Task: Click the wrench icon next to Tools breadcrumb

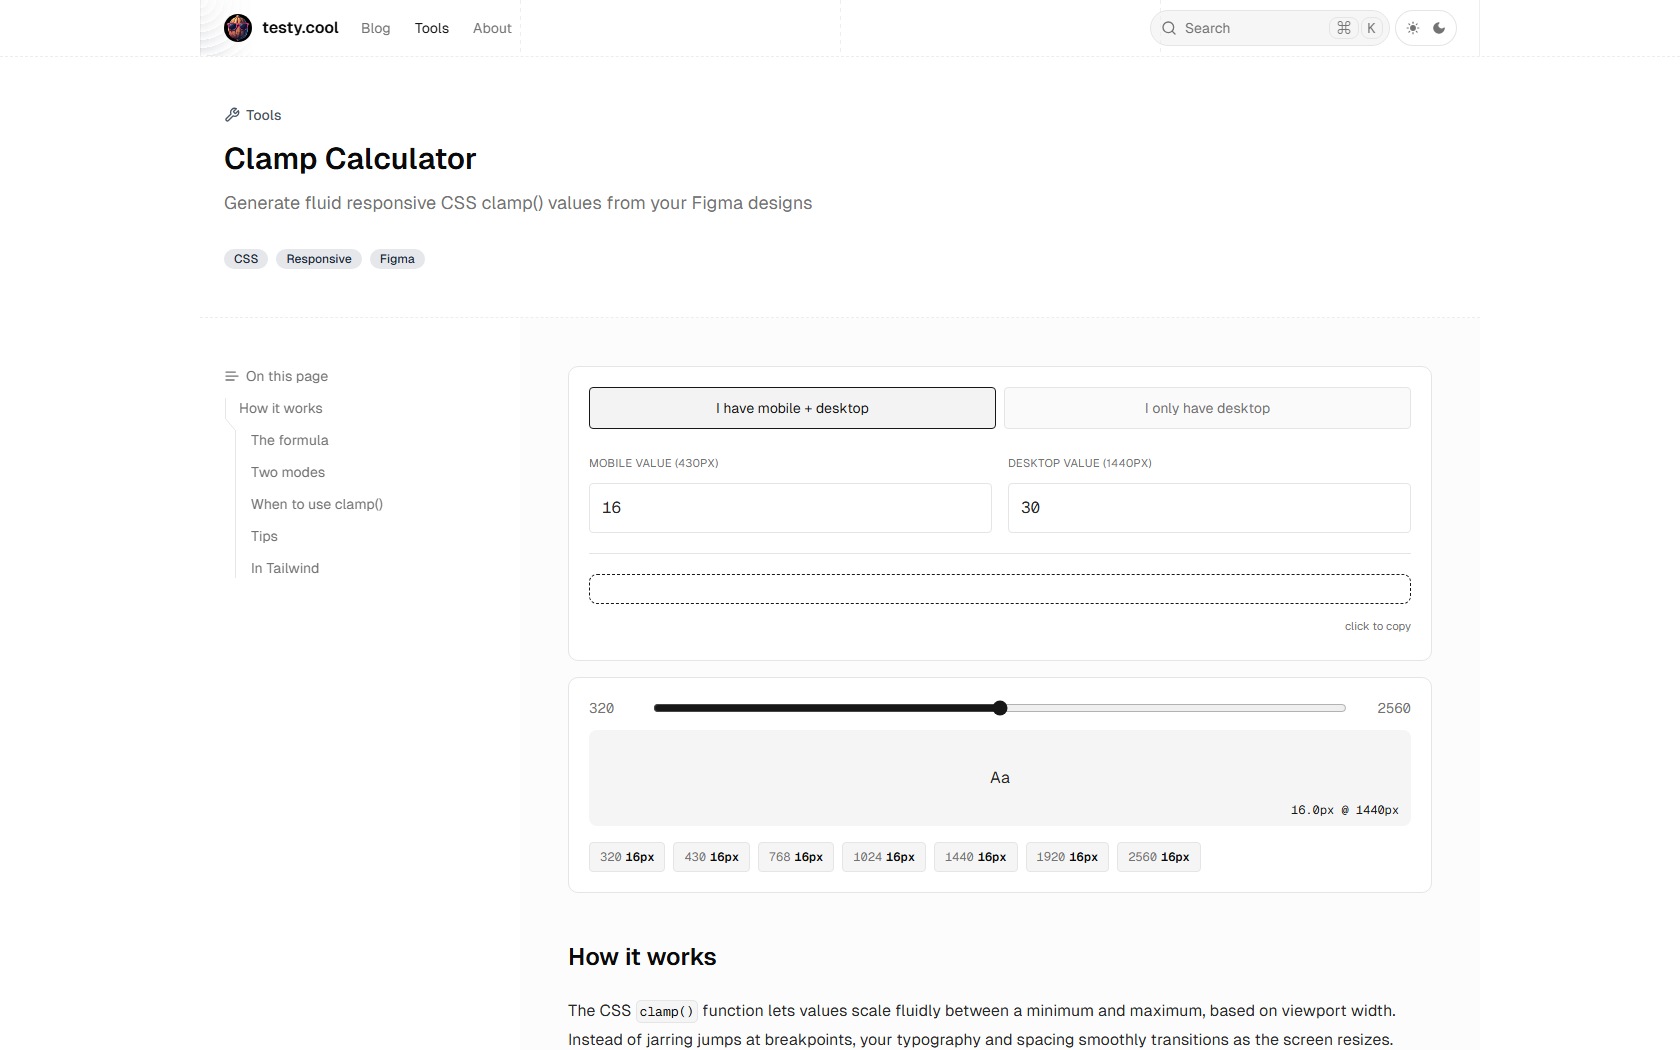Action: click(232, 114)
